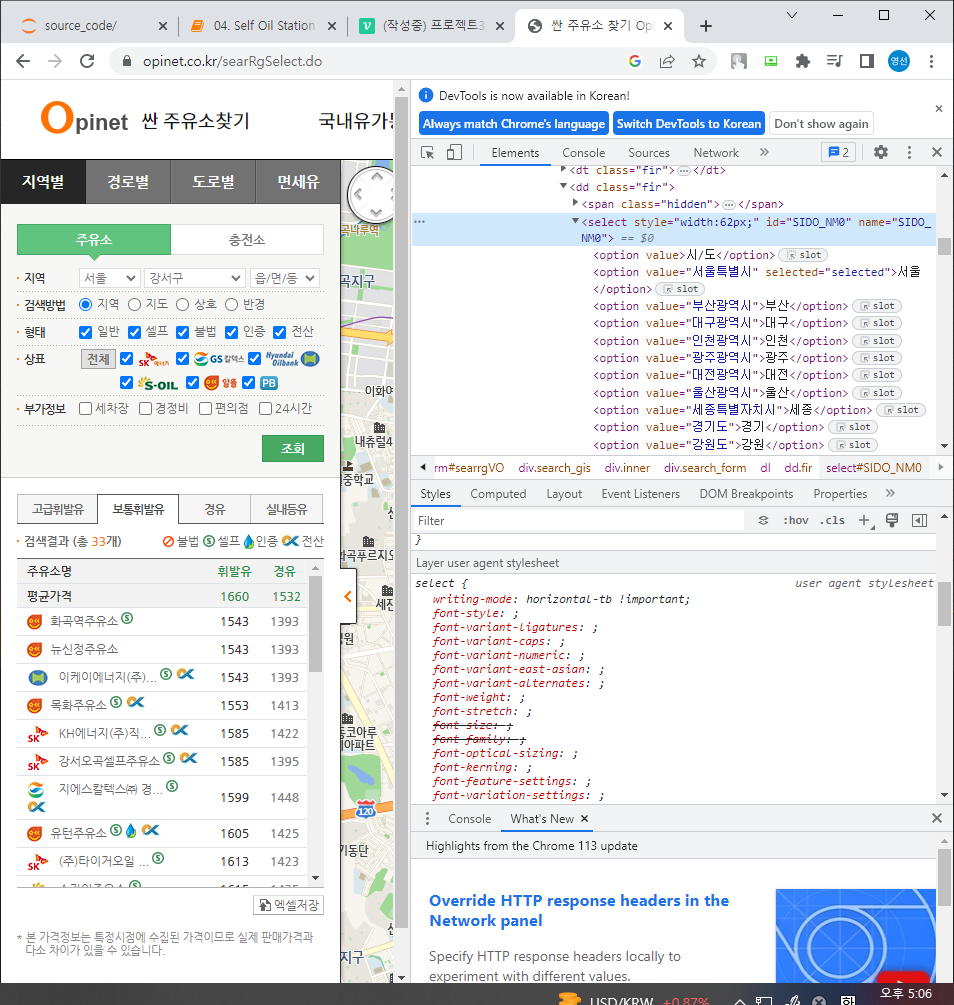The width and height of the screenshot is (954, 1005).
Task: Open the drawer three-dot menu beside Console
Action: coord(428,818)
